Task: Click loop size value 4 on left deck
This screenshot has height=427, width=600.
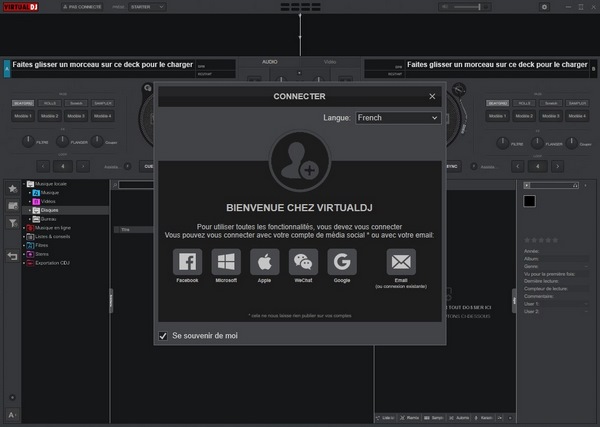Action: pos(63,166)
